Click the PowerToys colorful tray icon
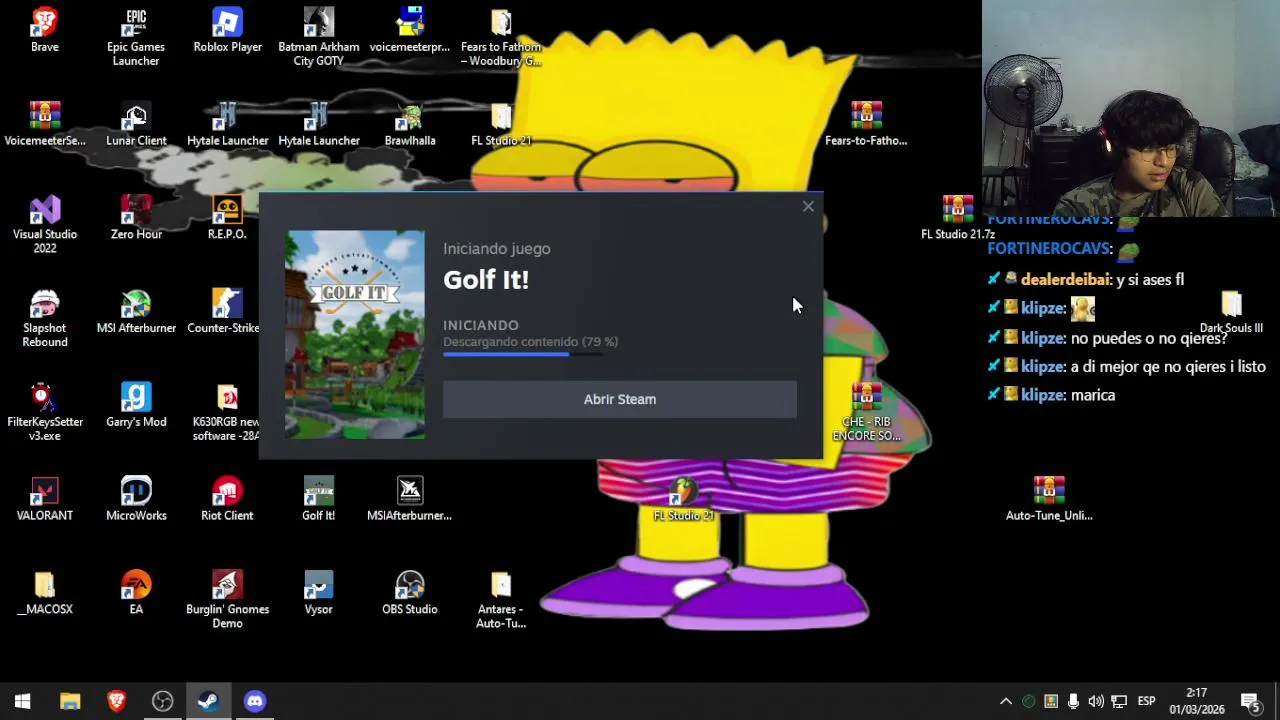1280x720 pixels. coord(1050,701)
